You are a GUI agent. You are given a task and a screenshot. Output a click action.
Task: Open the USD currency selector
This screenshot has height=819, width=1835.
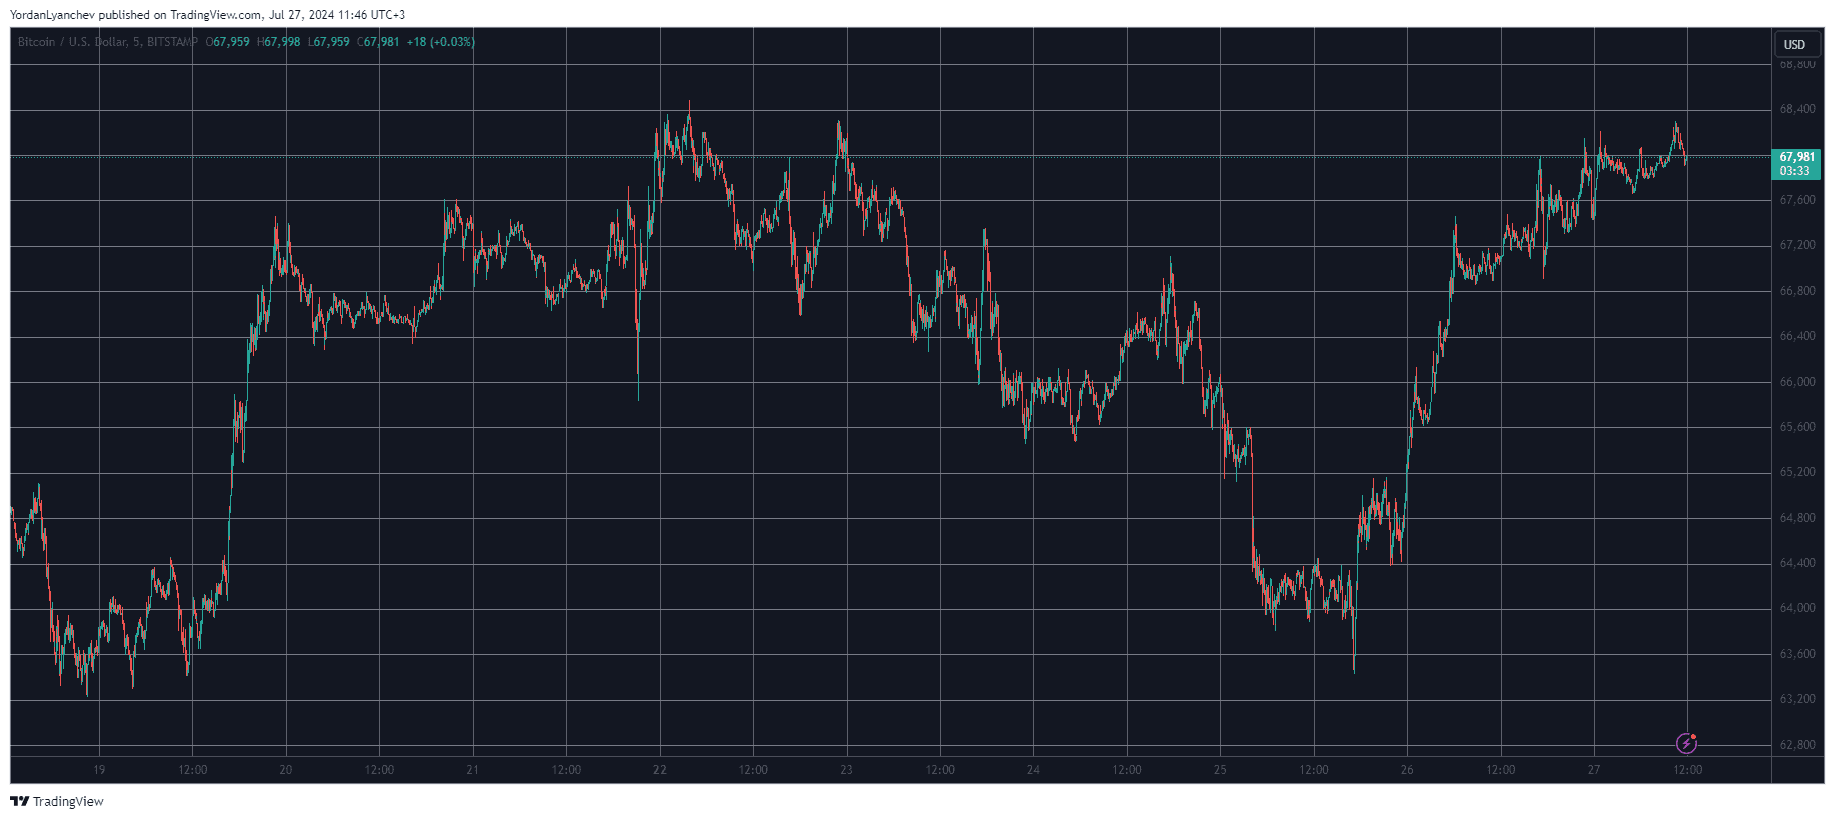(x=1795, y=44)
